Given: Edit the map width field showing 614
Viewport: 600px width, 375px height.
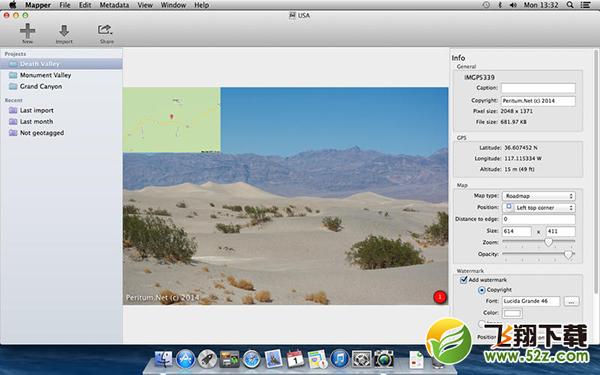Looking at the screenshot, I should point(517,231).
